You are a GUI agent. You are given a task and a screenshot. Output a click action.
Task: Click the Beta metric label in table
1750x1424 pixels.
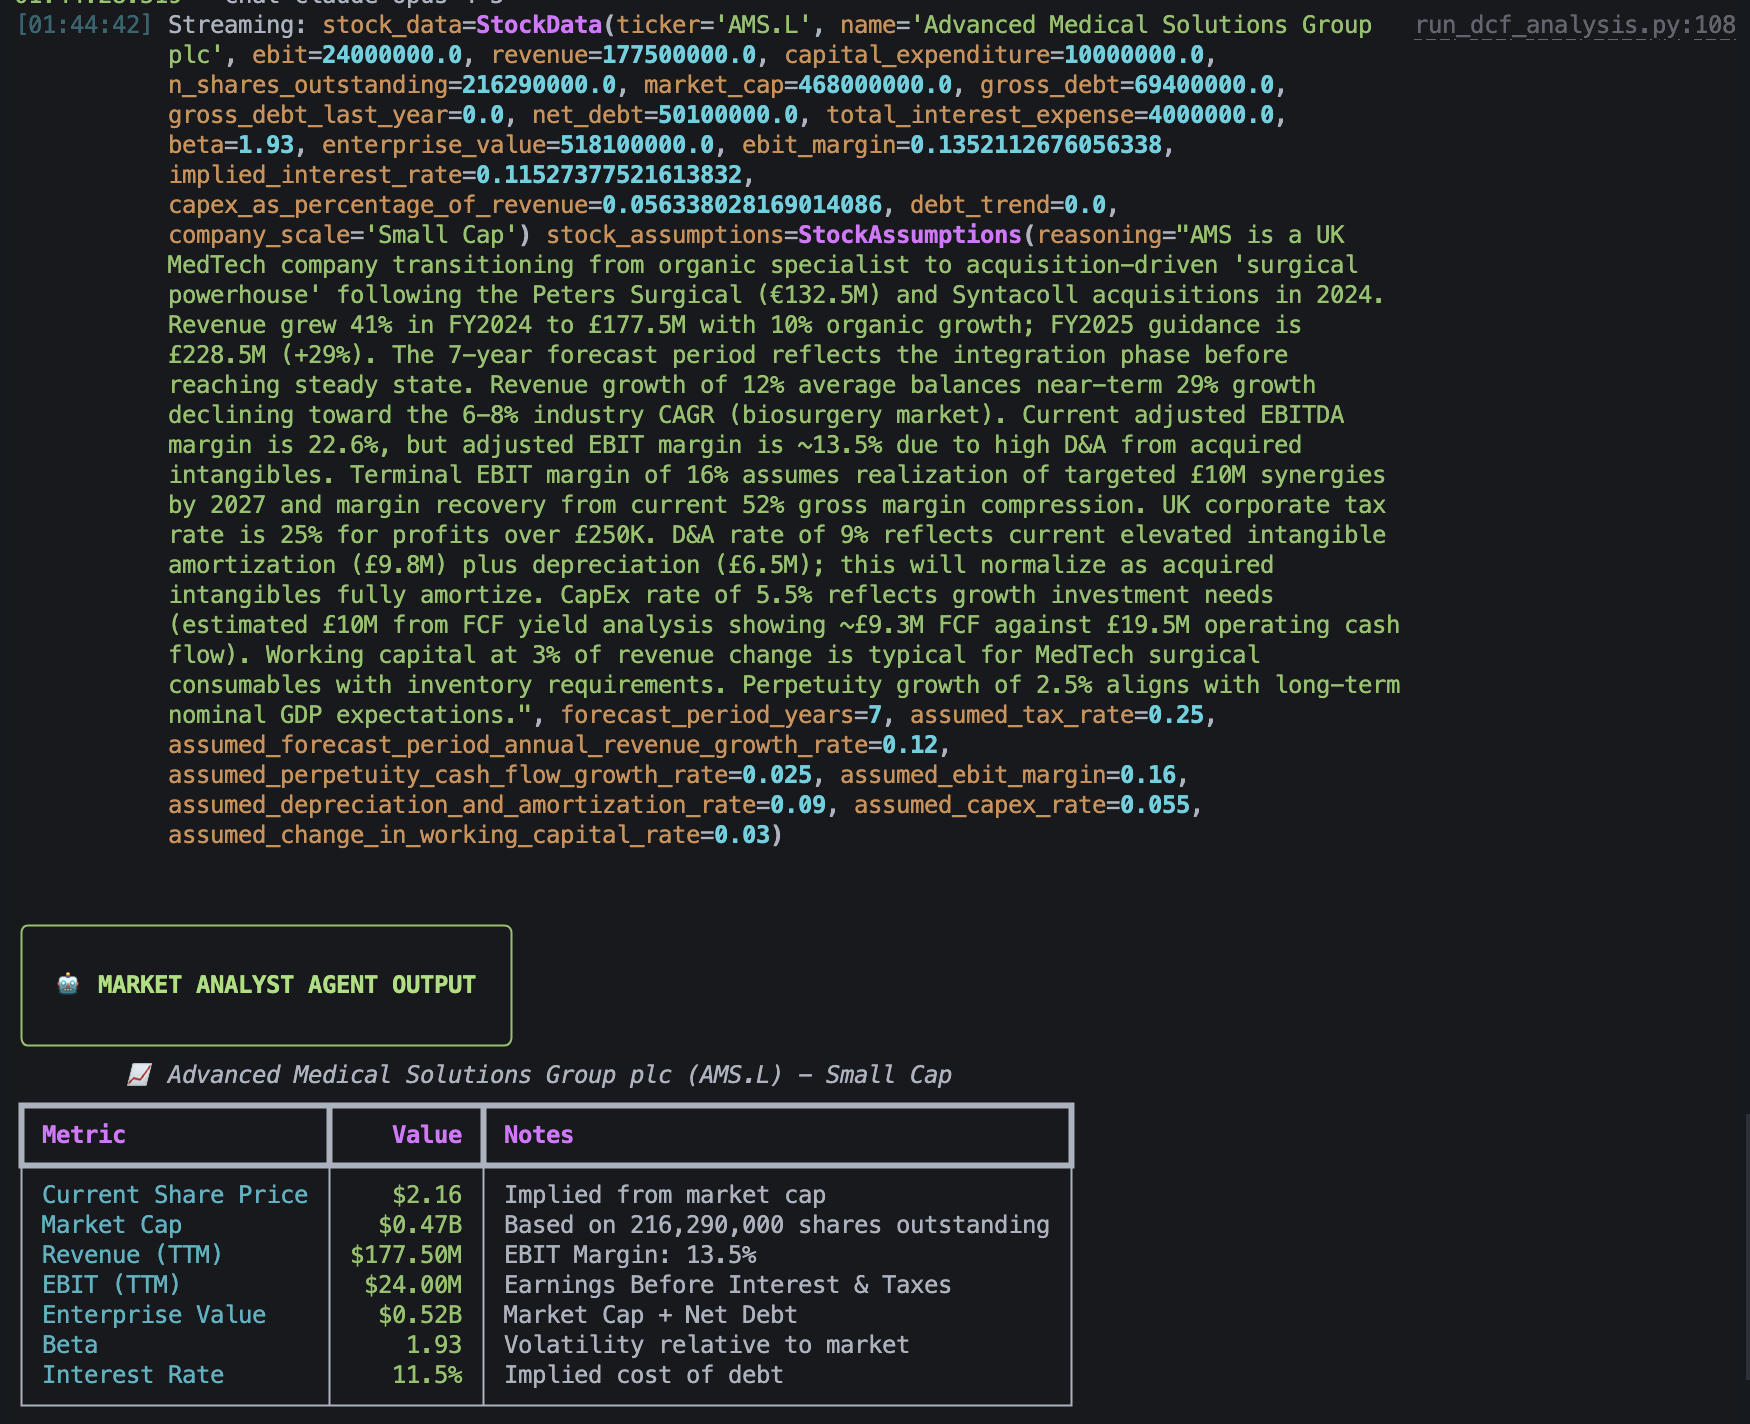(x=70, y=1345)
